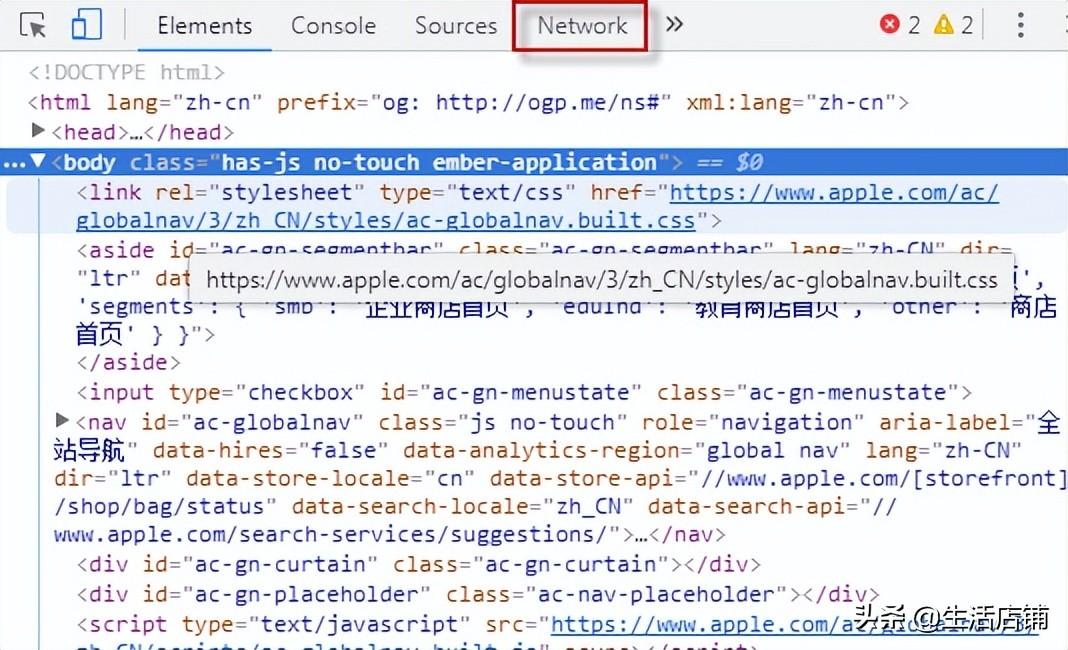
Task: Activate the inspect element picker icon
Action: pos(33,25)
